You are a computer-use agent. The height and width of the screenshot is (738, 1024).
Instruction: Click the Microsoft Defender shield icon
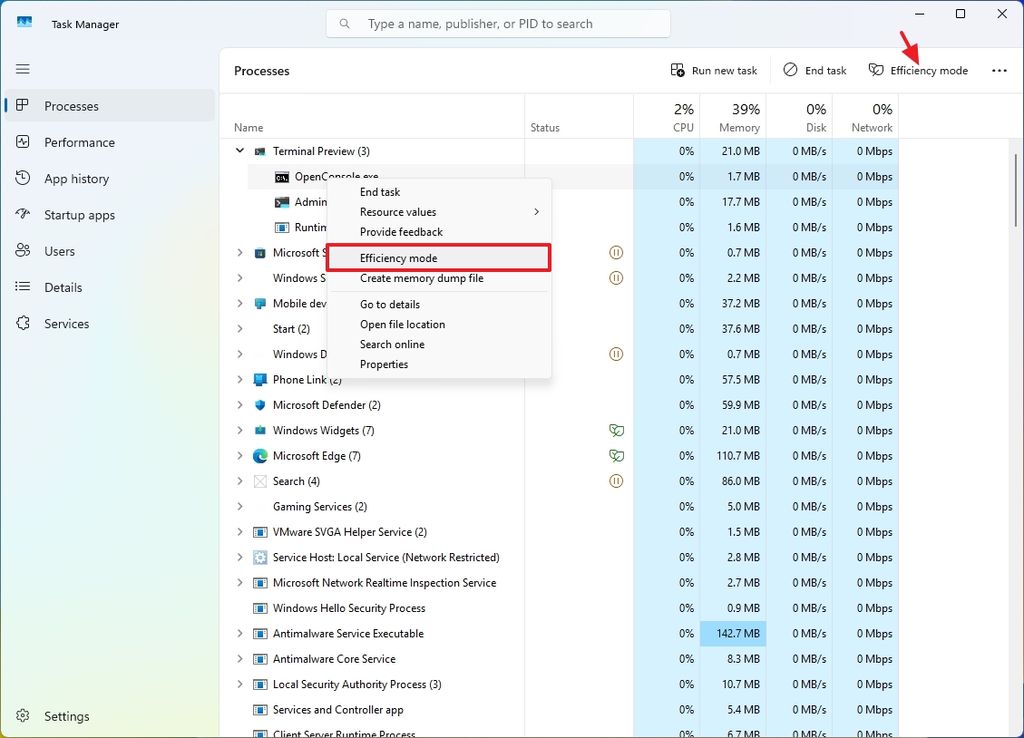[260, 405]
